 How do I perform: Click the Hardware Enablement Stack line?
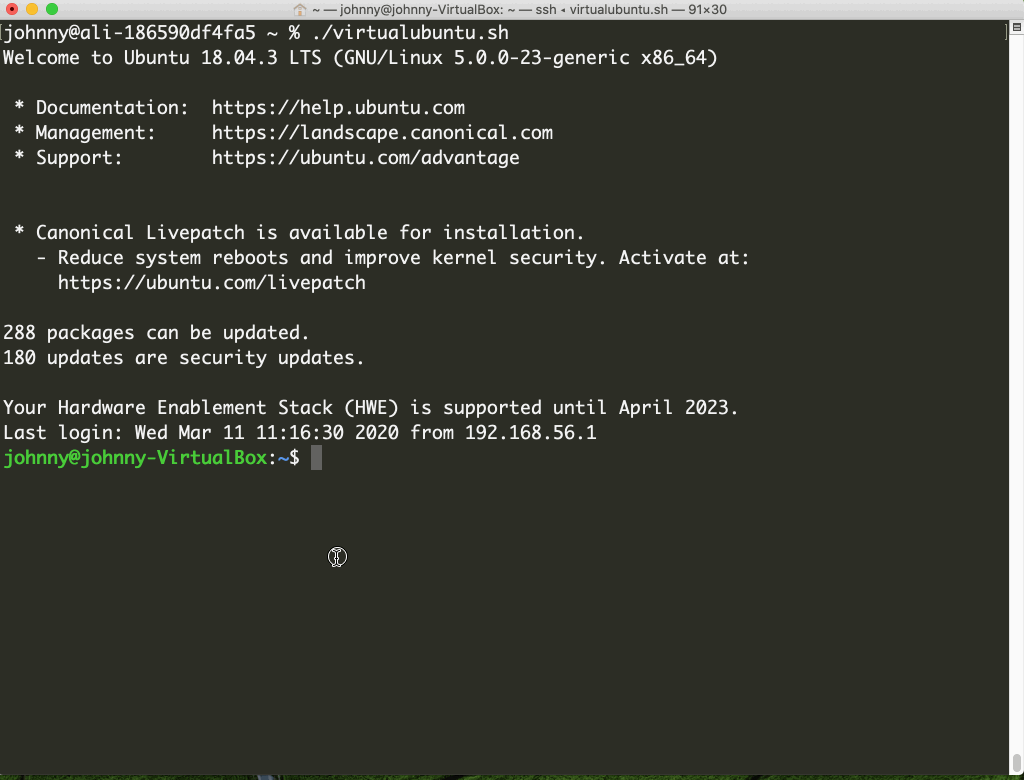370,408
